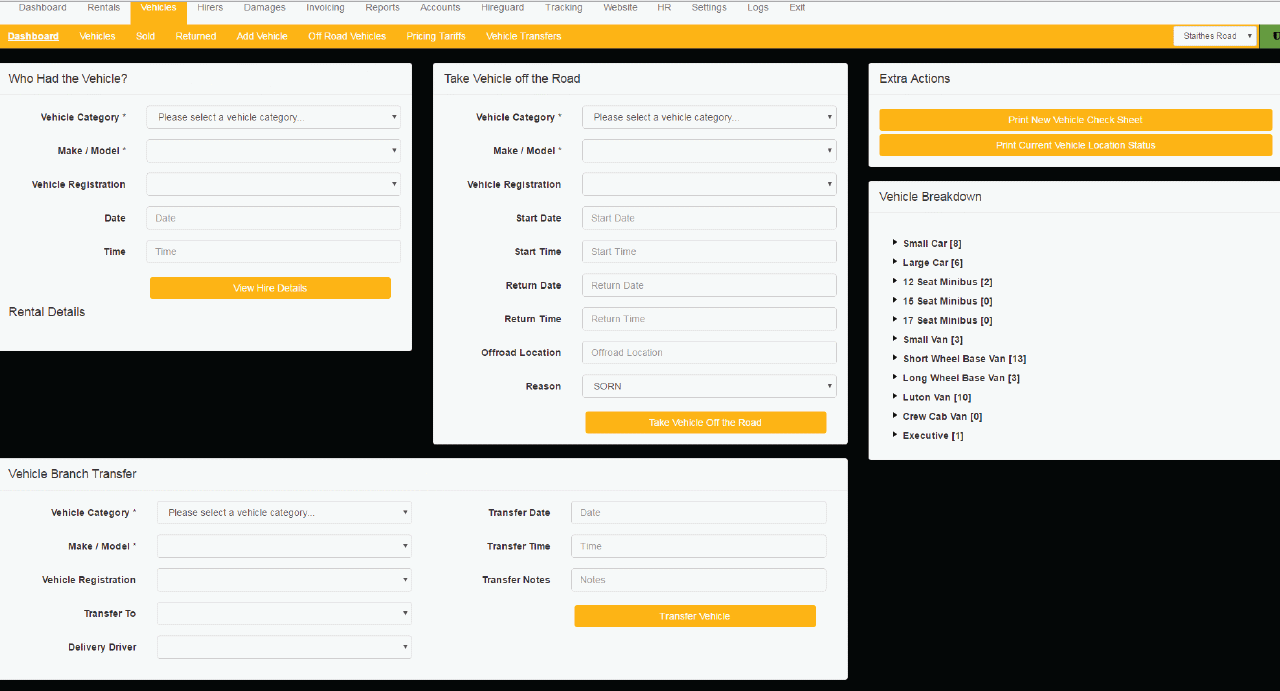Click the green icon button at top right
Viewport: 1280px width, 691px height.
1270,36
